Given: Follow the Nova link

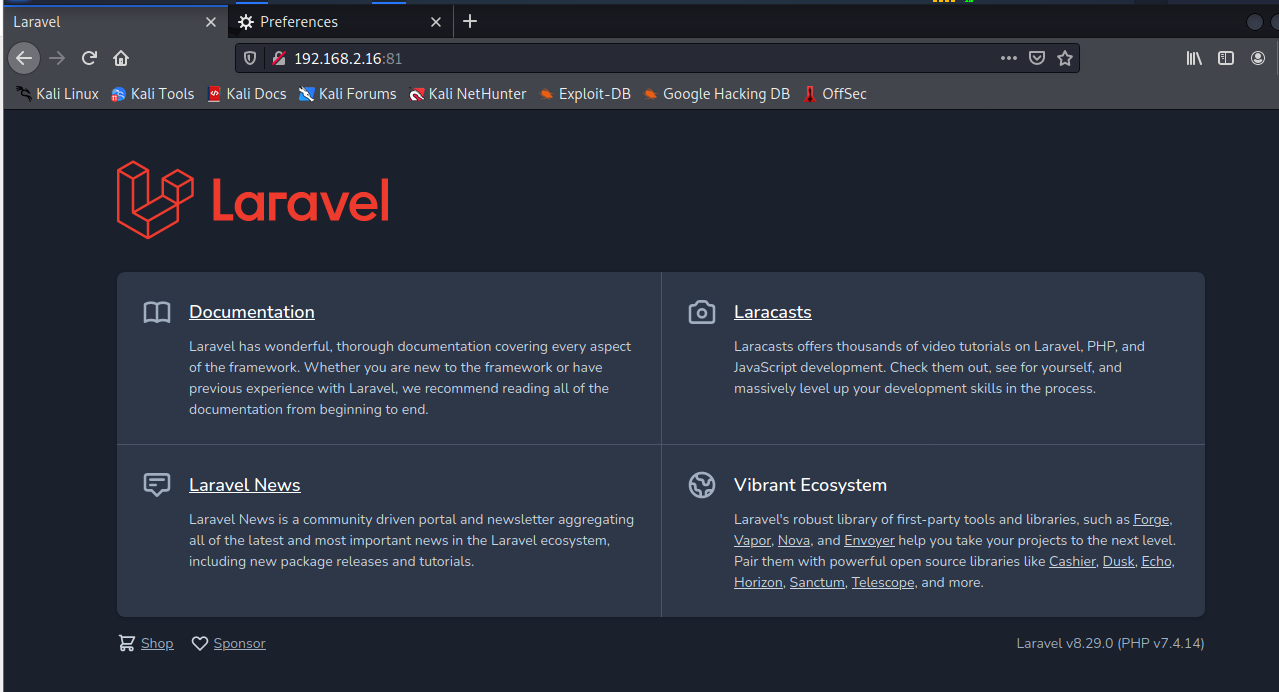Looking at the screenshot, I should [794, 540].
